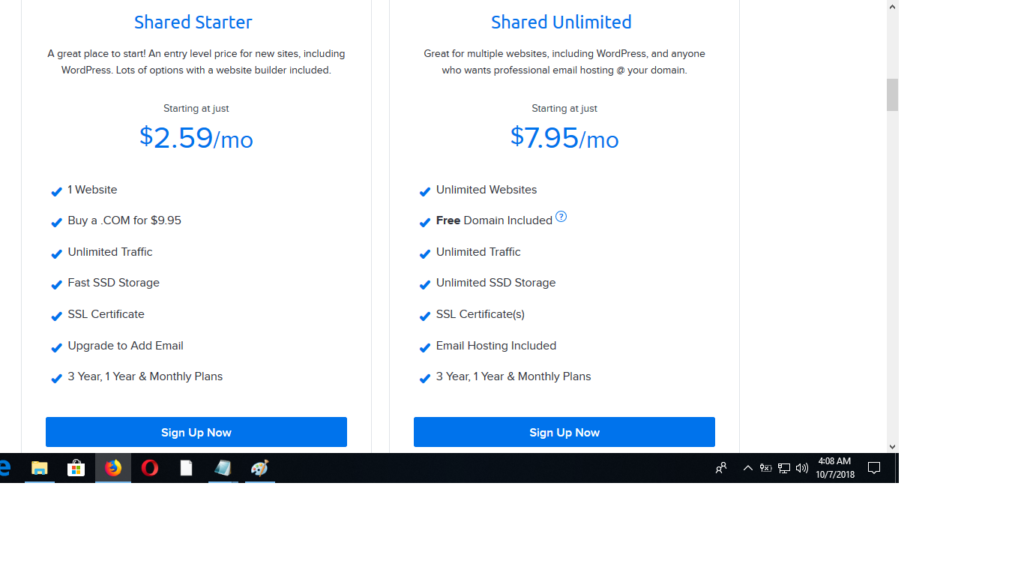The height and width of the screenshot is (576, 1024).
Task: Open File Explorer from the taskbar
Action: 39,468
